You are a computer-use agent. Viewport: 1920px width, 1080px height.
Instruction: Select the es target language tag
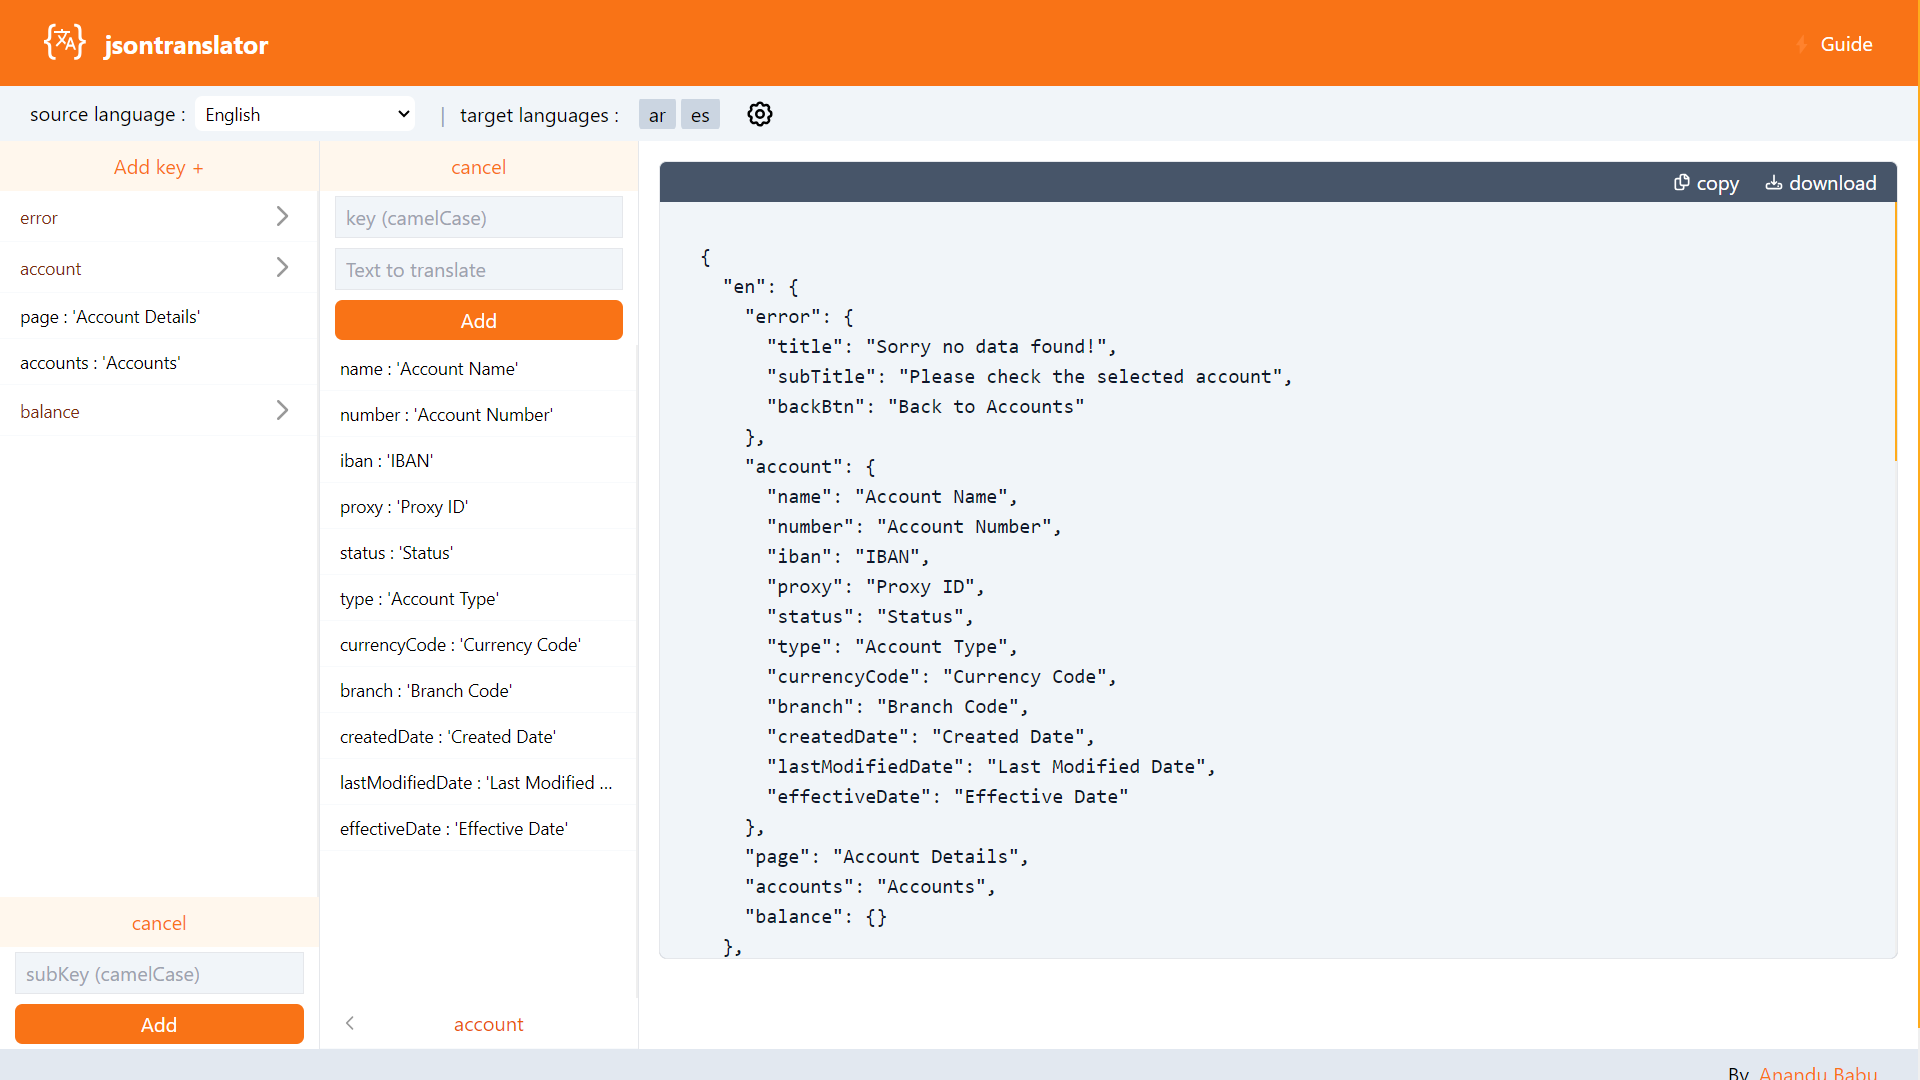coord(700,115)
